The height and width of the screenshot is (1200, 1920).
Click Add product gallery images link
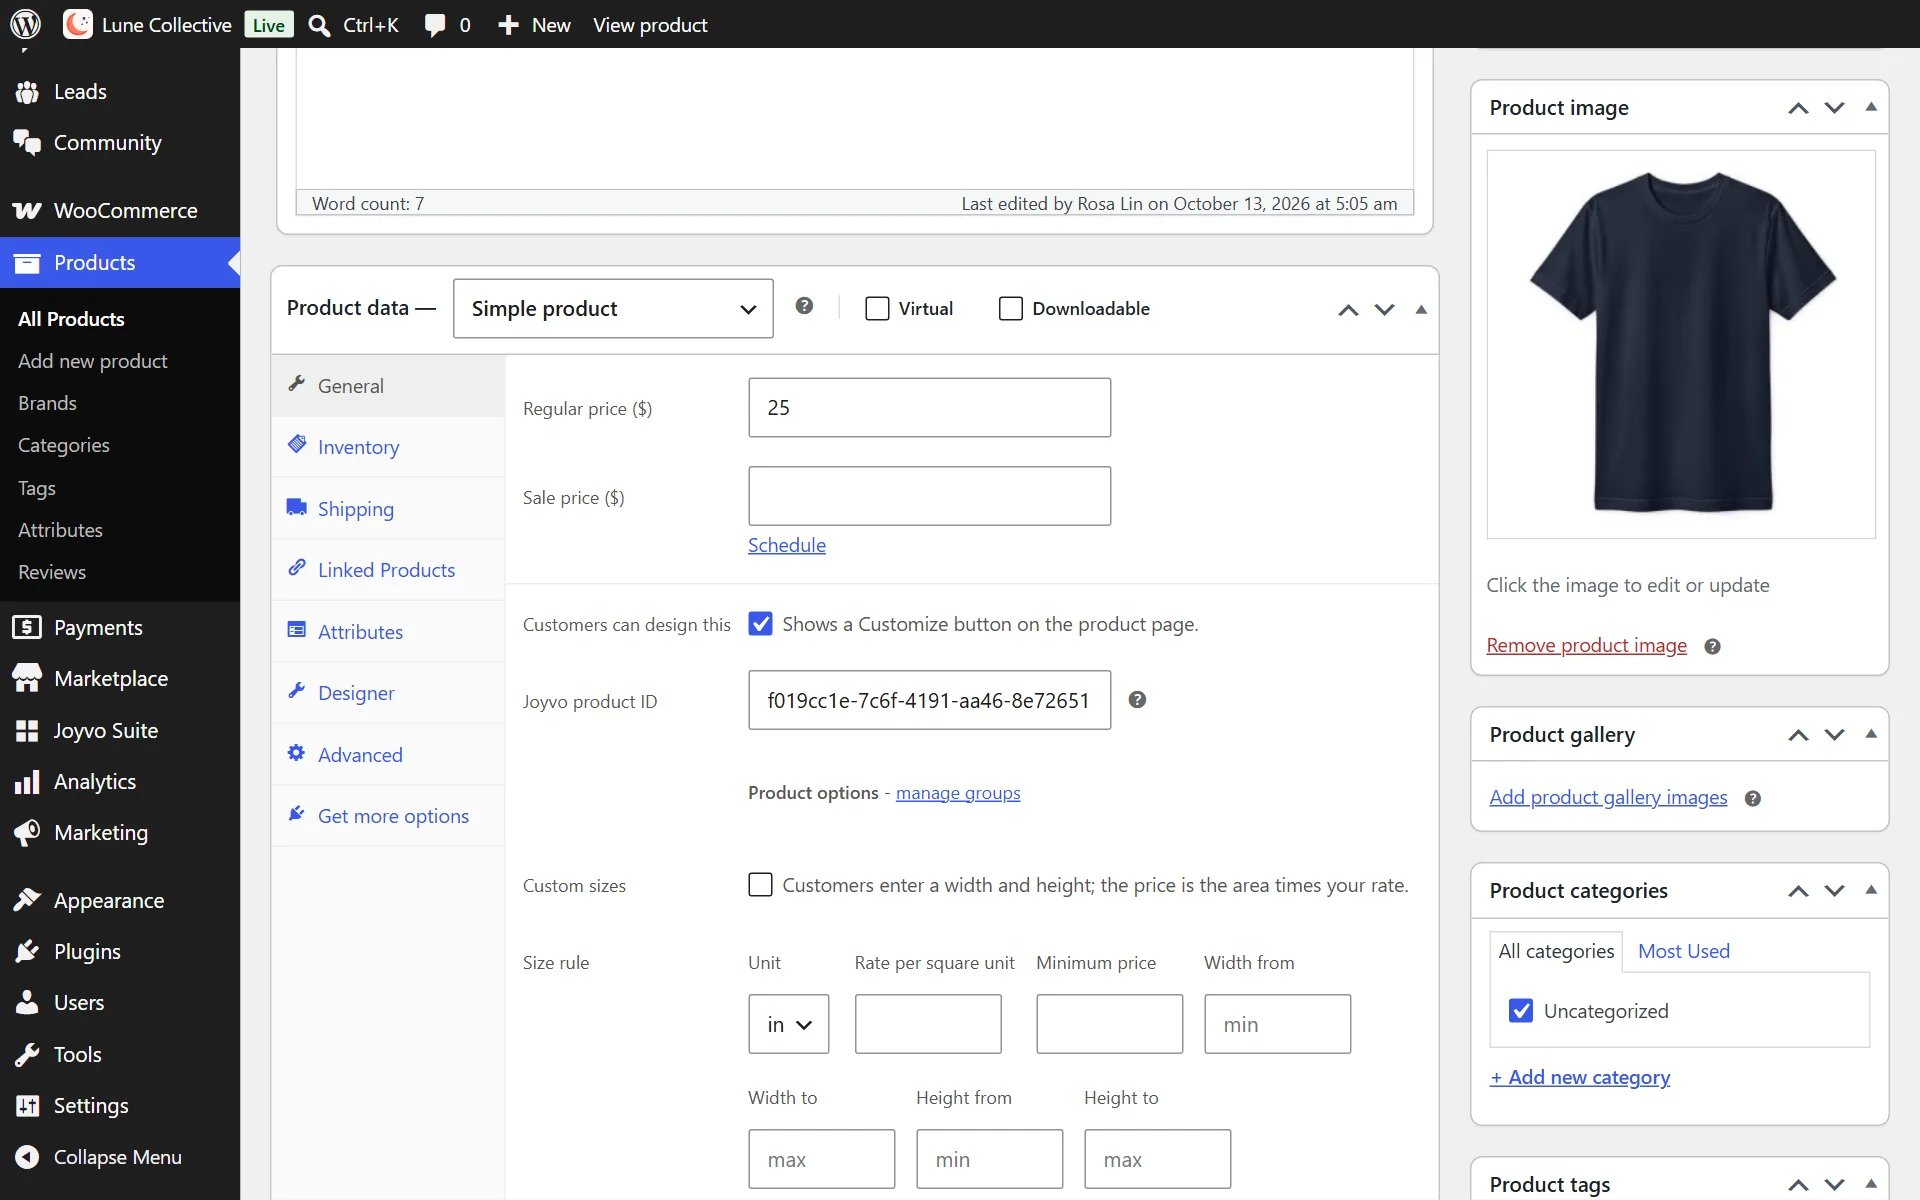1608,797
